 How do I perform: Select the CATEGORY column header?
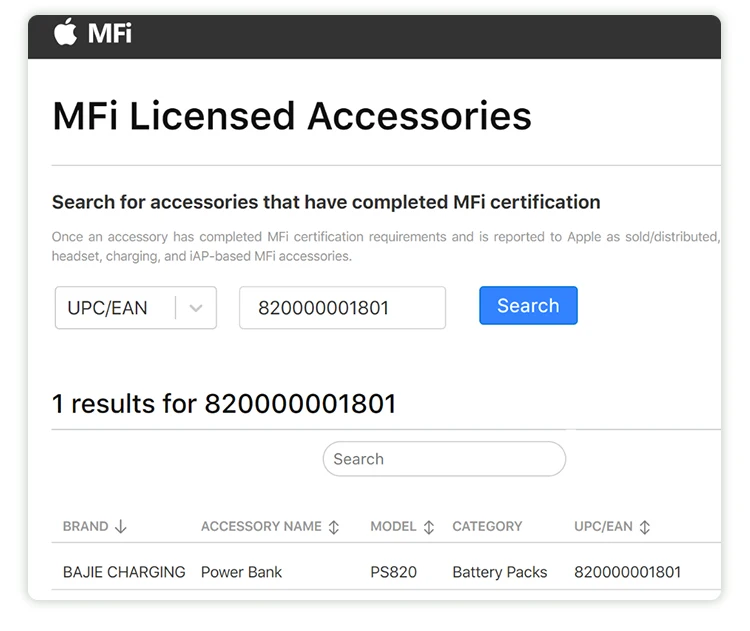point(487,526)
